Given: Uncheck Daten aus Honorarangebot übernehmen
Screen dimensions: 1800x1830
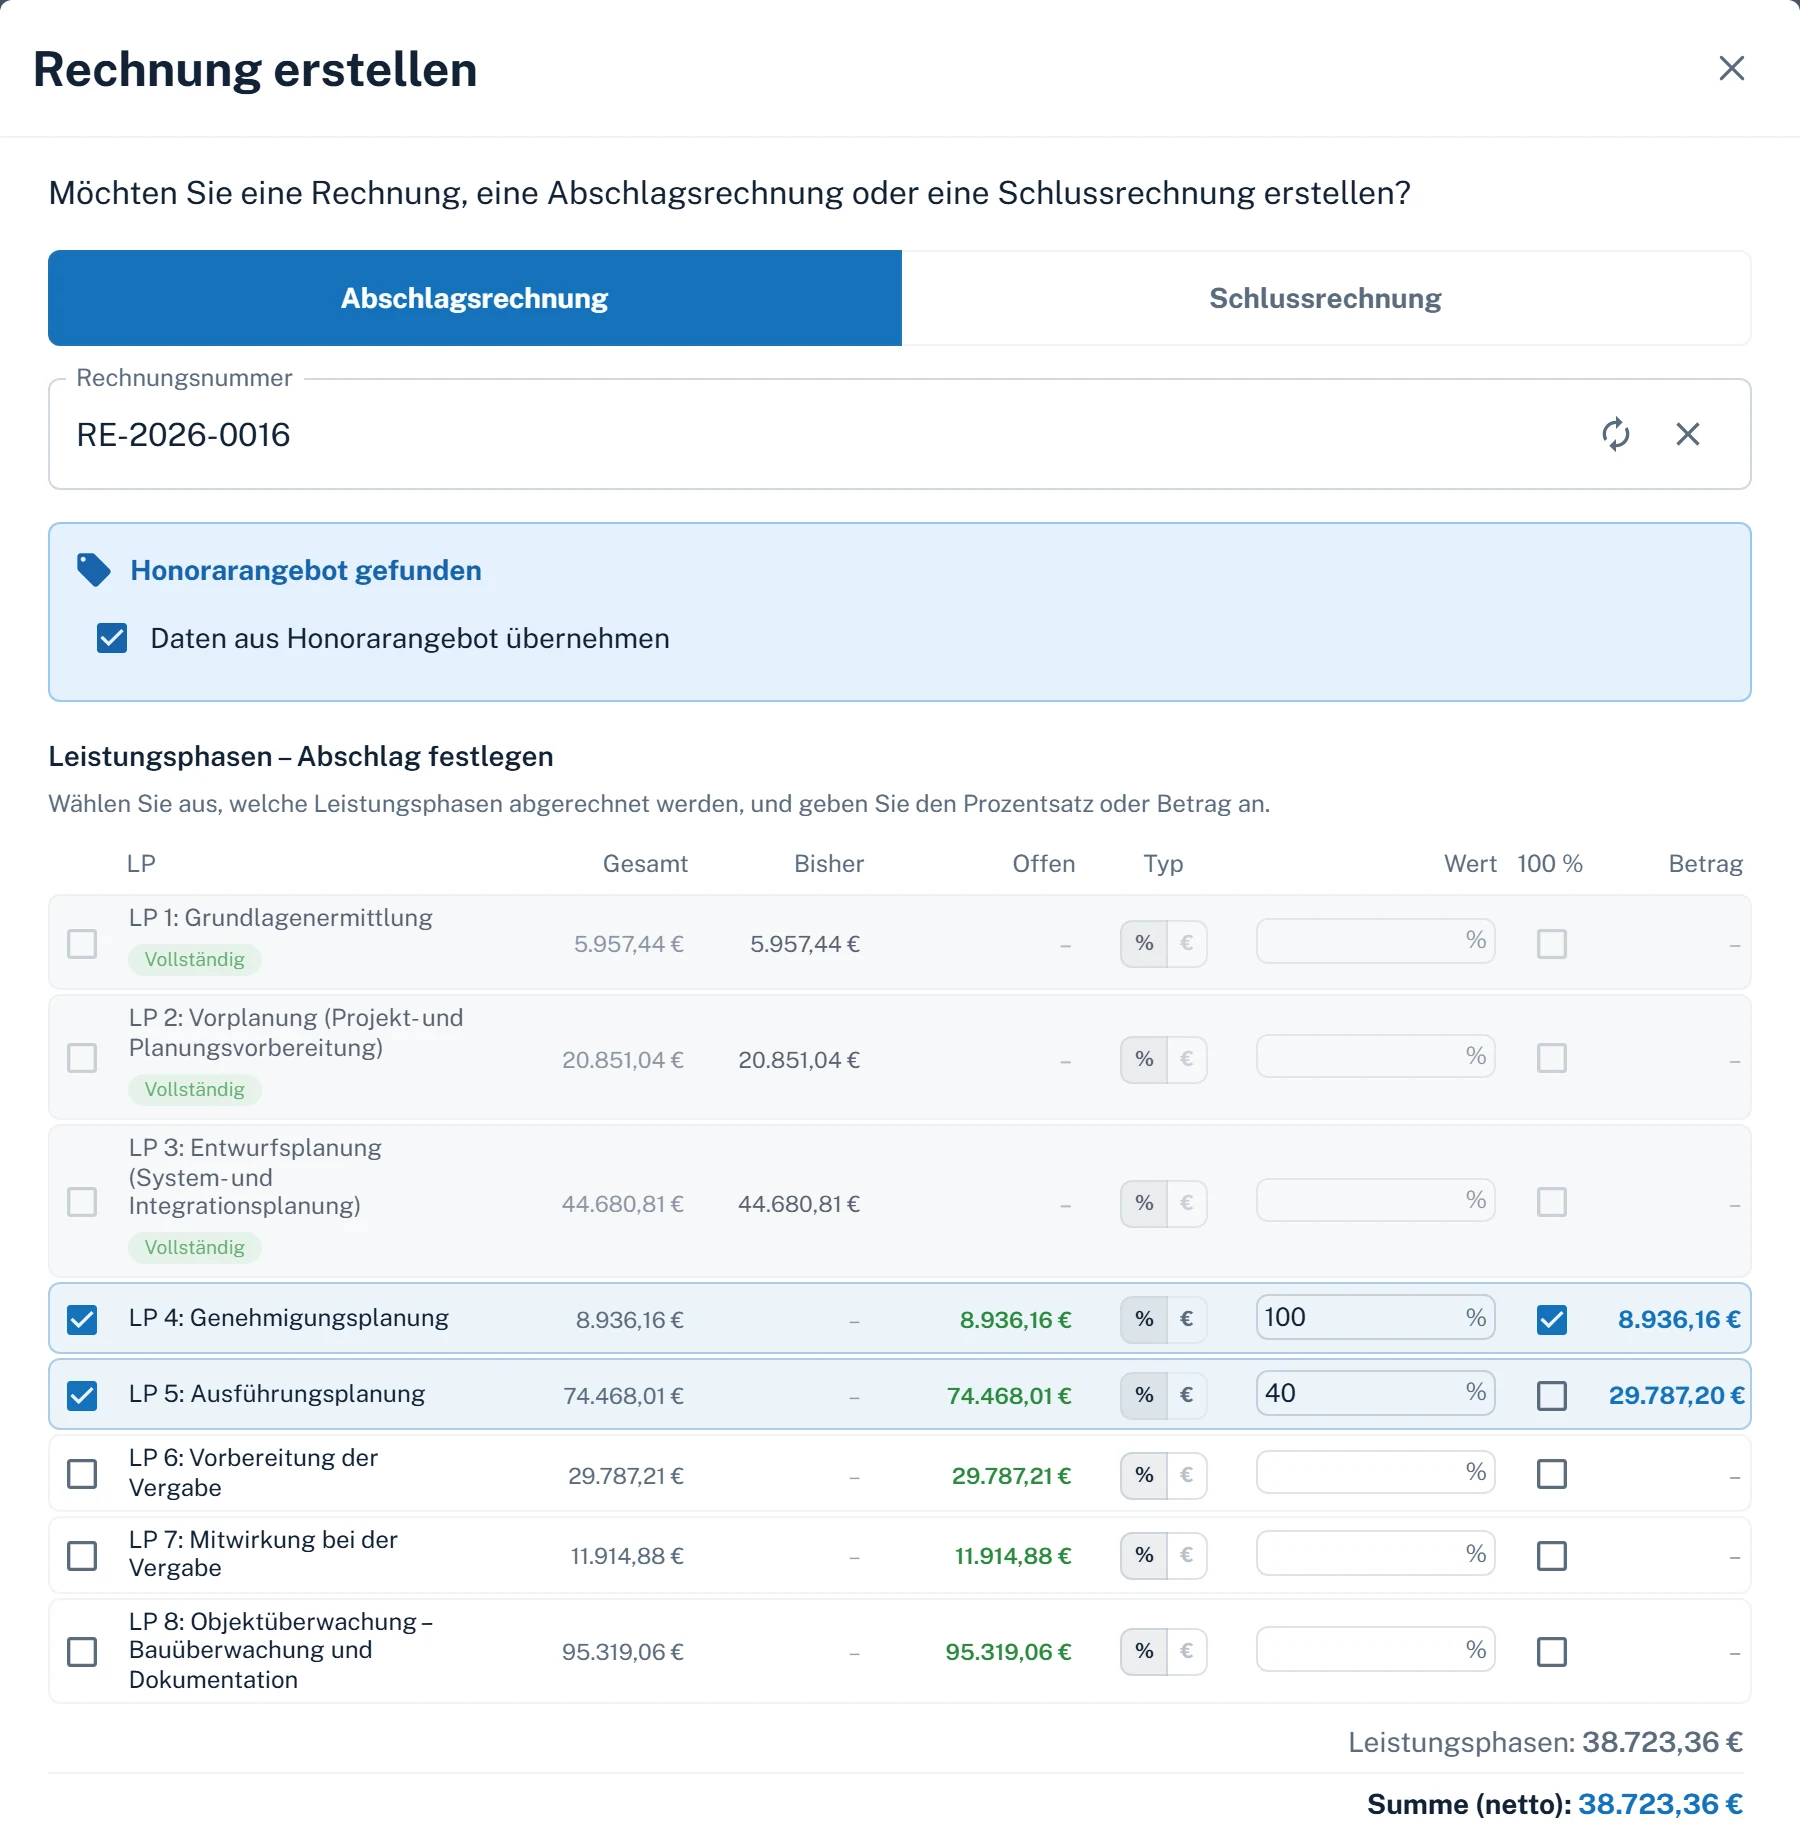Looking at the screenshot, I should 112,638.
